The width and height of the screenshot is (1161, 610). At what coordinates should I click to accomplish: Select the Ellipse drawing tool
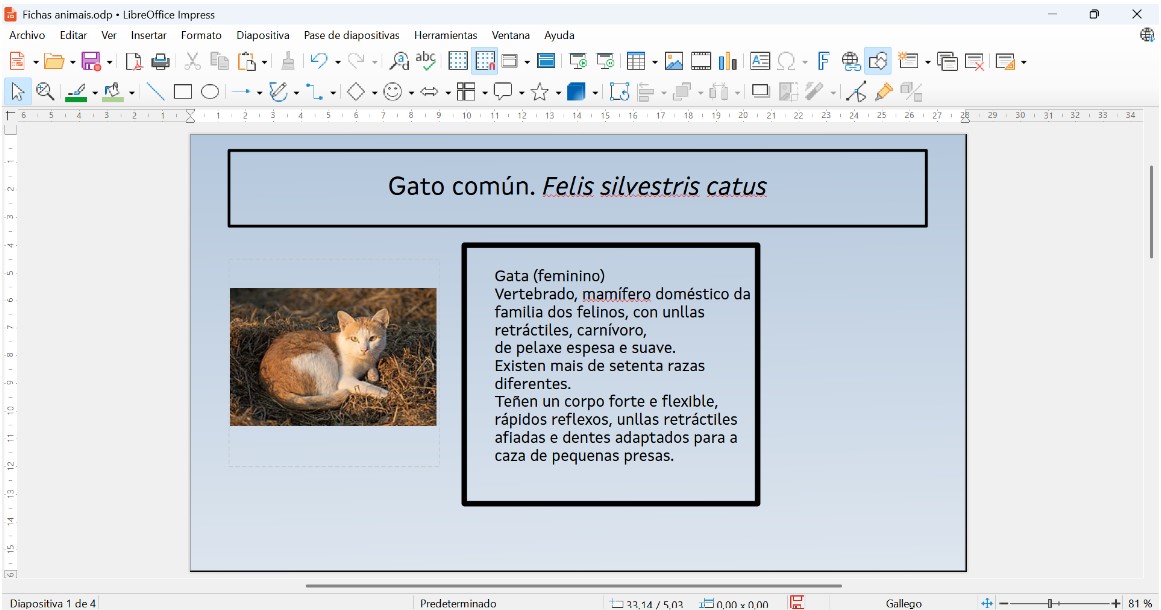tap(210, 92)
